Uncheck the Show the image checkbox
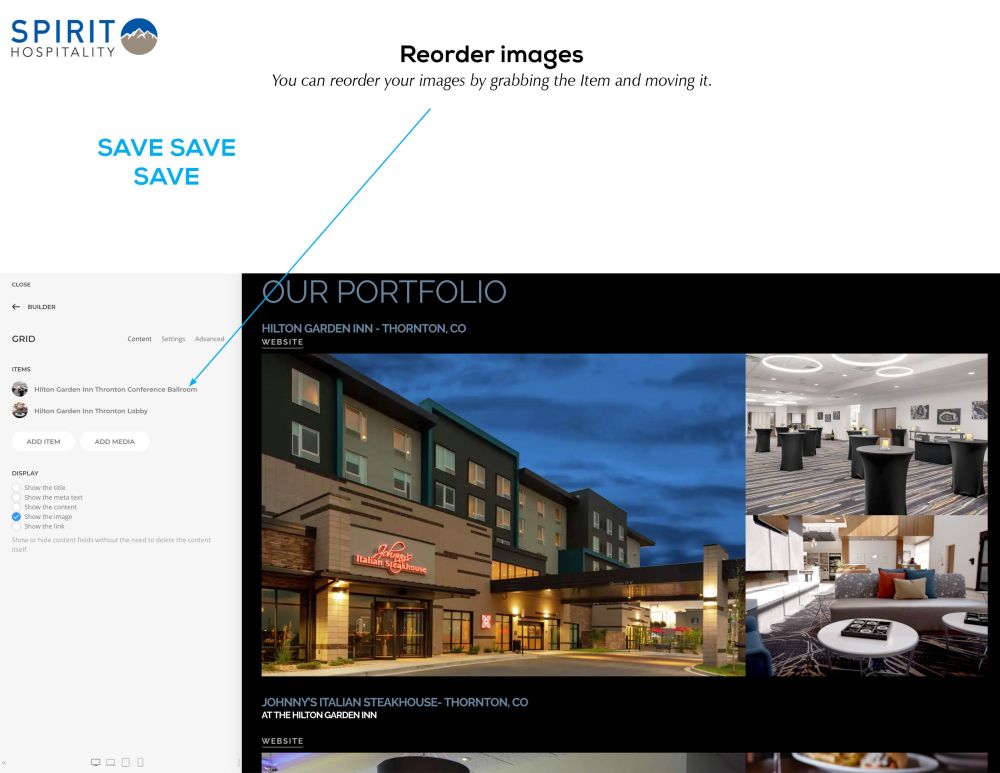This screenshot has height=773, width=1000. click(x=16, y=517)
